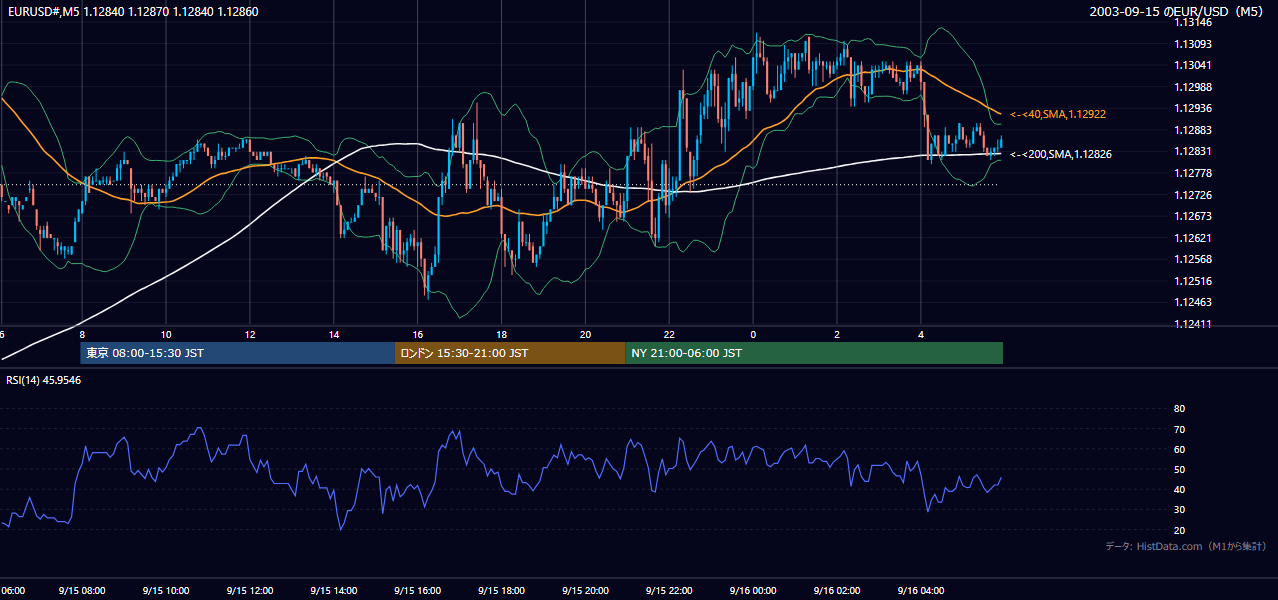This screenshot has width=1278, height=600.
Task: Click price level 1.12411 on the axis
Action: 1192,324
